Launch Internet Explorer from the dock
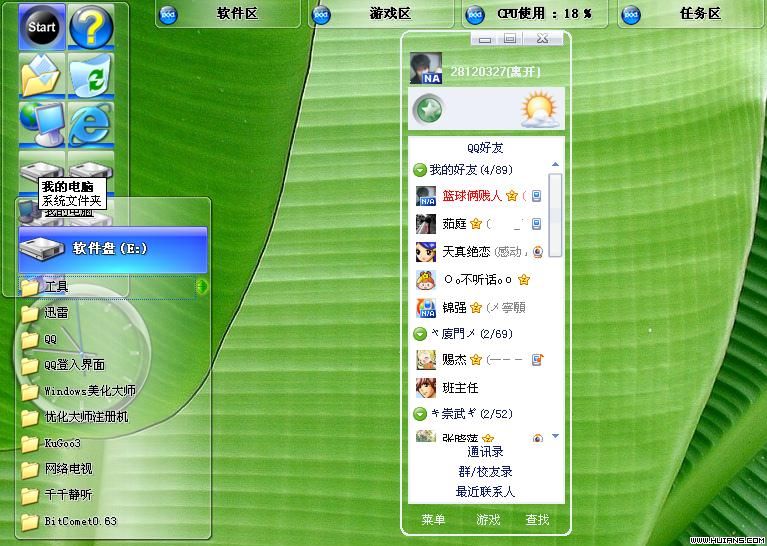 (91, 124)
